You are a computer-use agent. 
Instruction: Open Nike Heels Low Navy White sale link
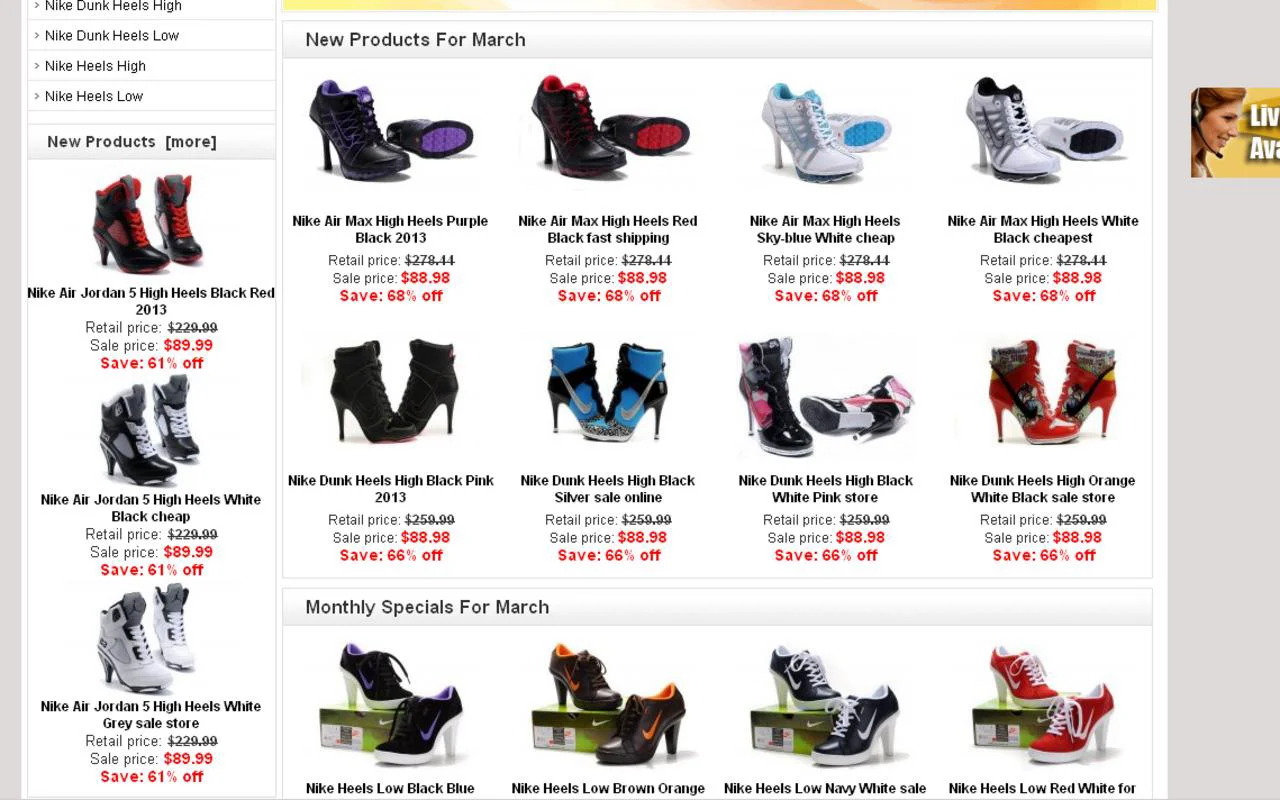tap(826, 789)
